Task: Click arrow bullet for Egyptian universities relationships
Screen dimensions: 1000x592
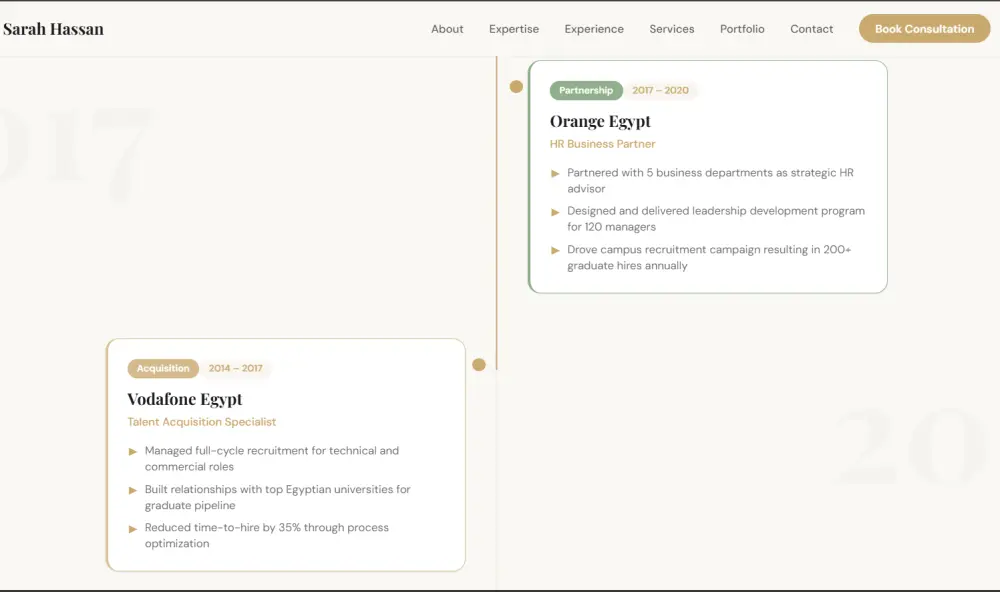Action: pos(133,490)
